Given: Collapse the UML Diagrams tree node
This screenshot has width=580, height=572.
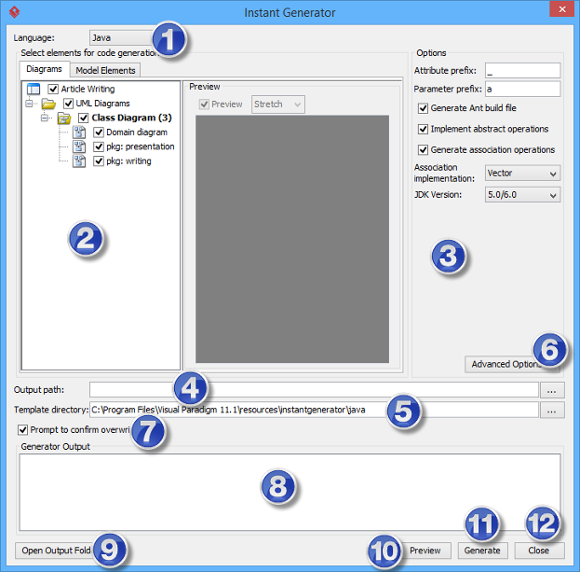Looking at the screenshot, I should tap(29, 104).
